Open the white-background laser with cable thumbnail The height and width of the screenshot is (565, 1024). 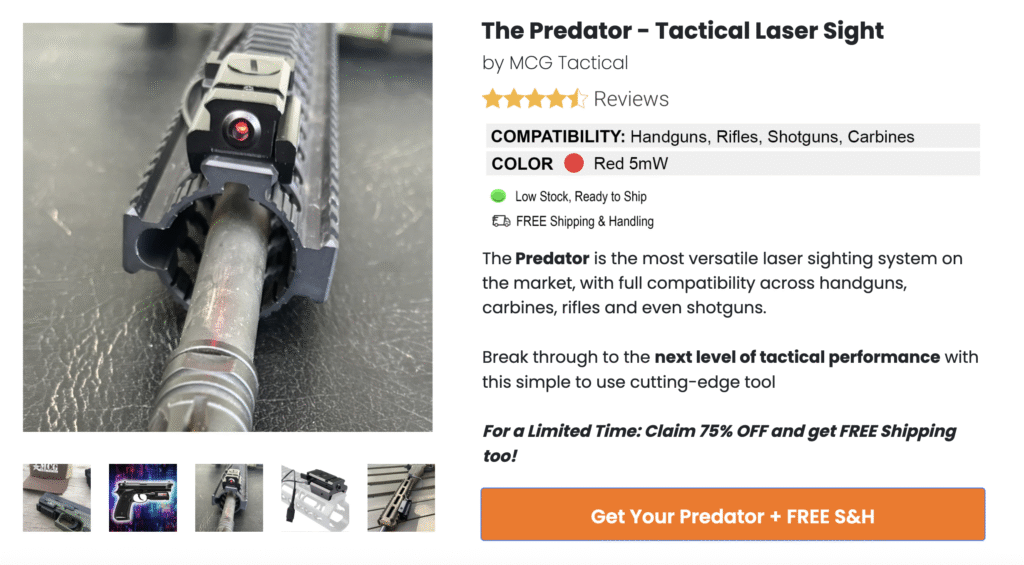315,497
